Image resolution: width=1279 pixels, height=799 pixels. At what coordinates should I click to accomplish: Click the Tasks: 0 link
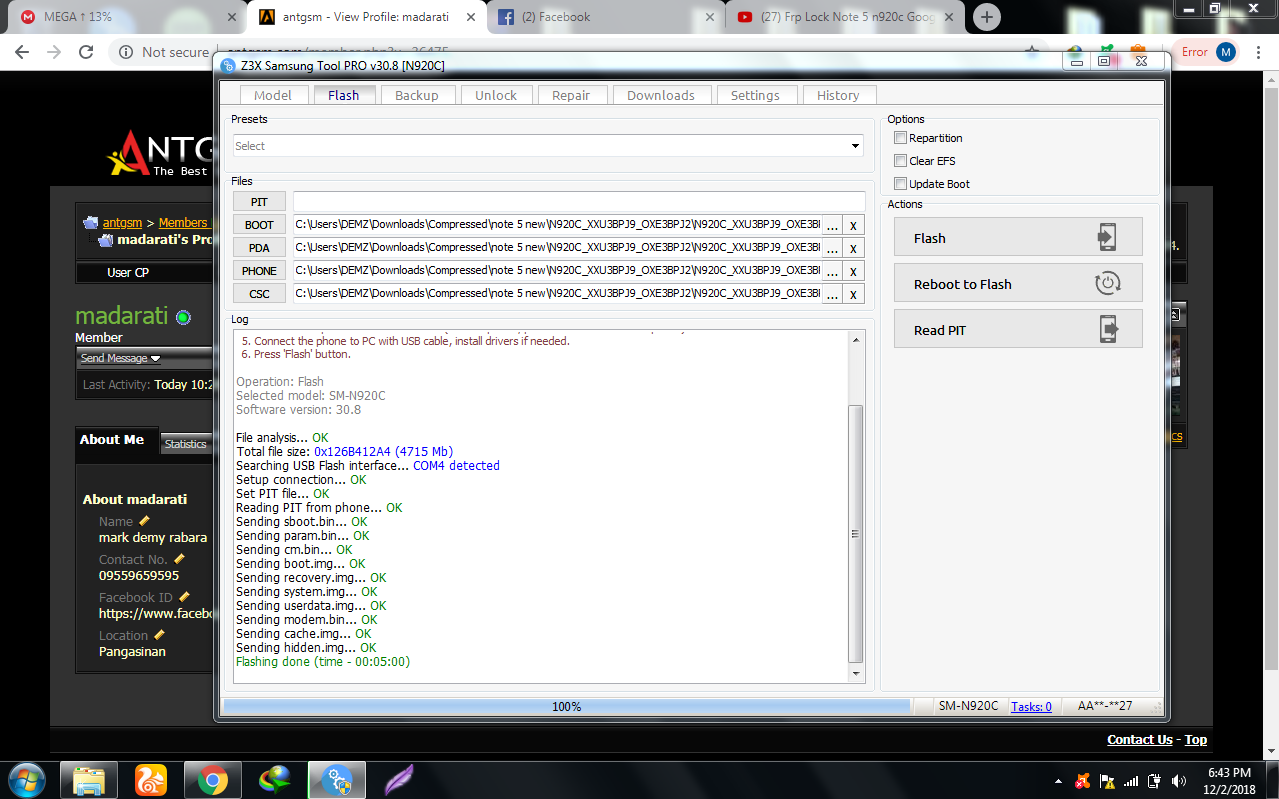coord(1031,706)
